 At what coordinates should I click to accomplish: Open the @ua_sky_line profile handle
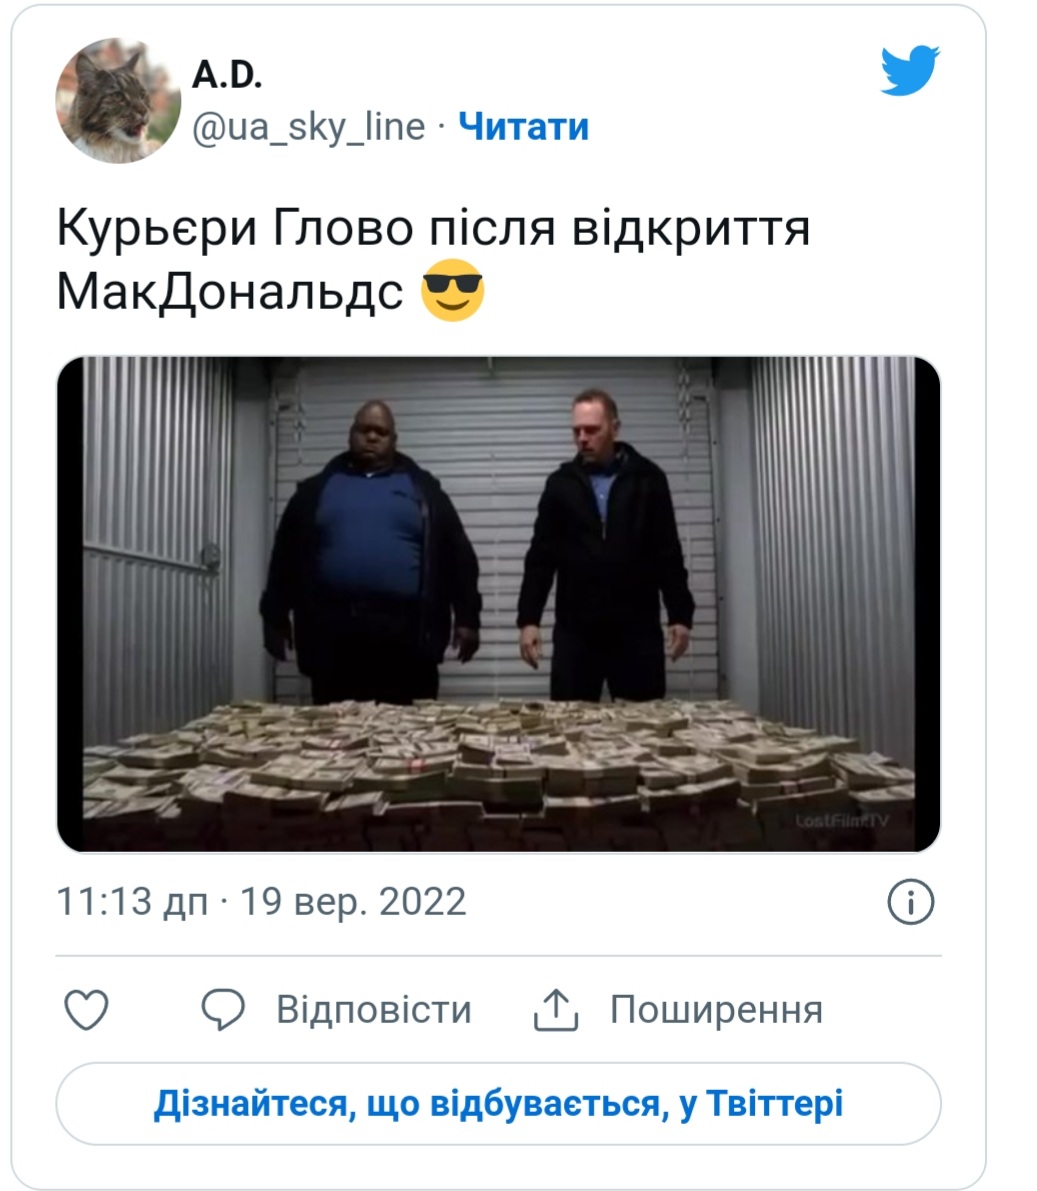[x=308, y=127]
